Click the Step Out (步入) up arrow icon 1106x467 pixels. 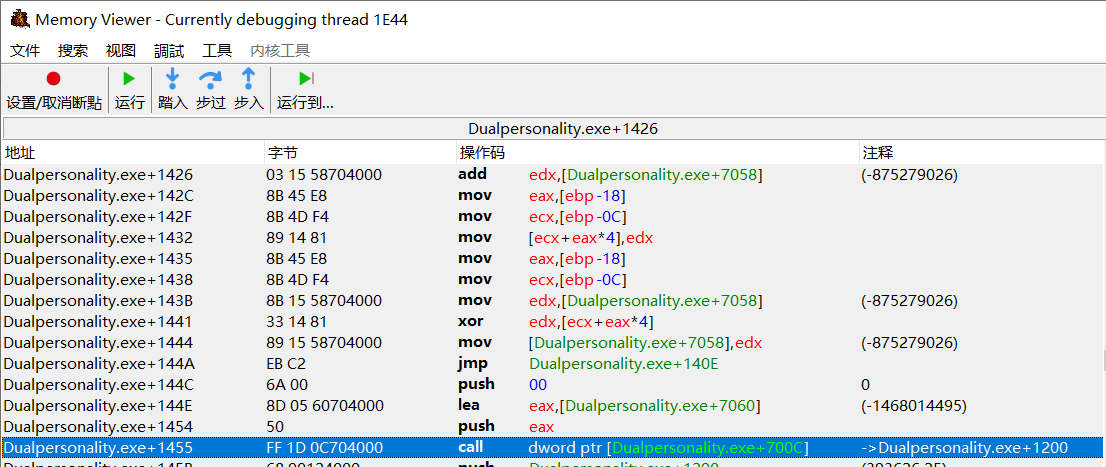[x=248, y=79]
